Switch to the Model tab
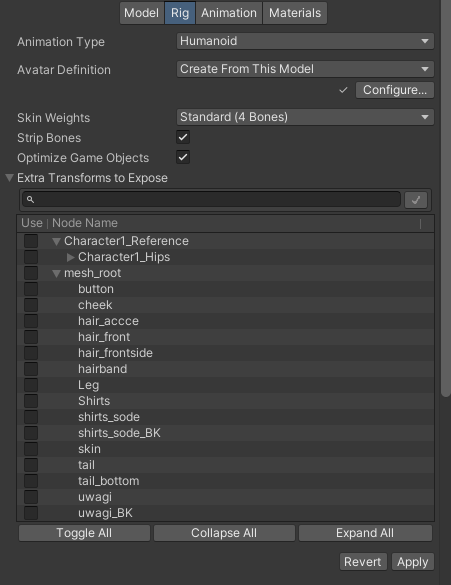The height and width of the screenshot is (585, 451). click(142, 13)
